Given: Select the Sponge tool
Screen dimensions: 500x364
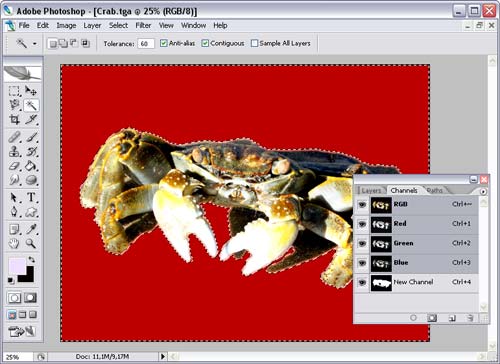Looking at the screenshot, I should (31, 180).
